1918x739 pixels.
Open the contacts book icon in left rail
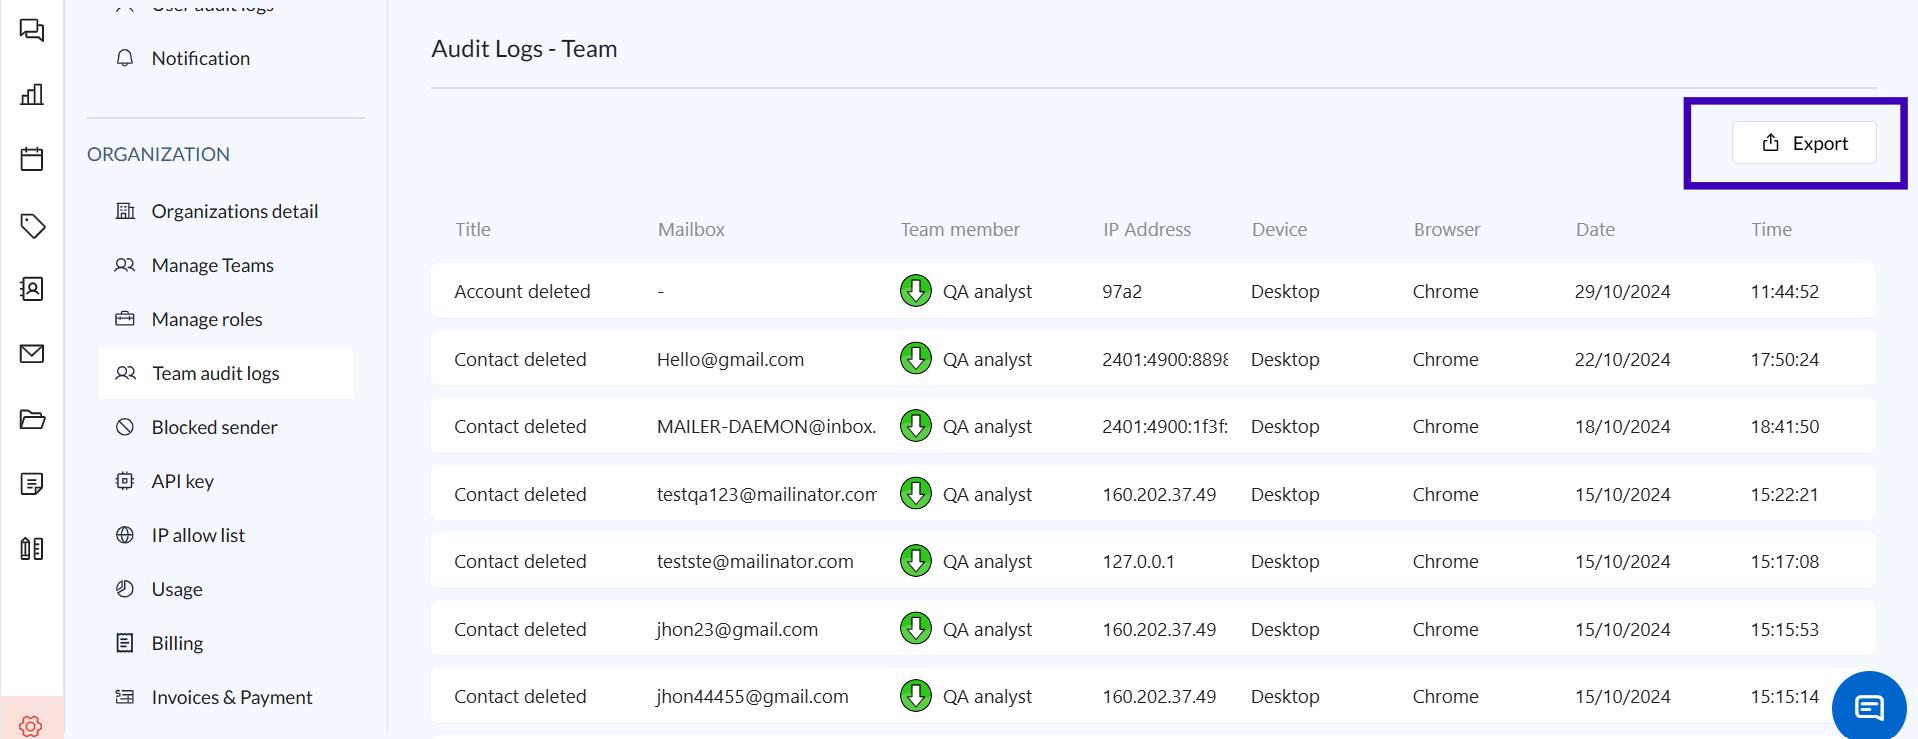(32, 289)
